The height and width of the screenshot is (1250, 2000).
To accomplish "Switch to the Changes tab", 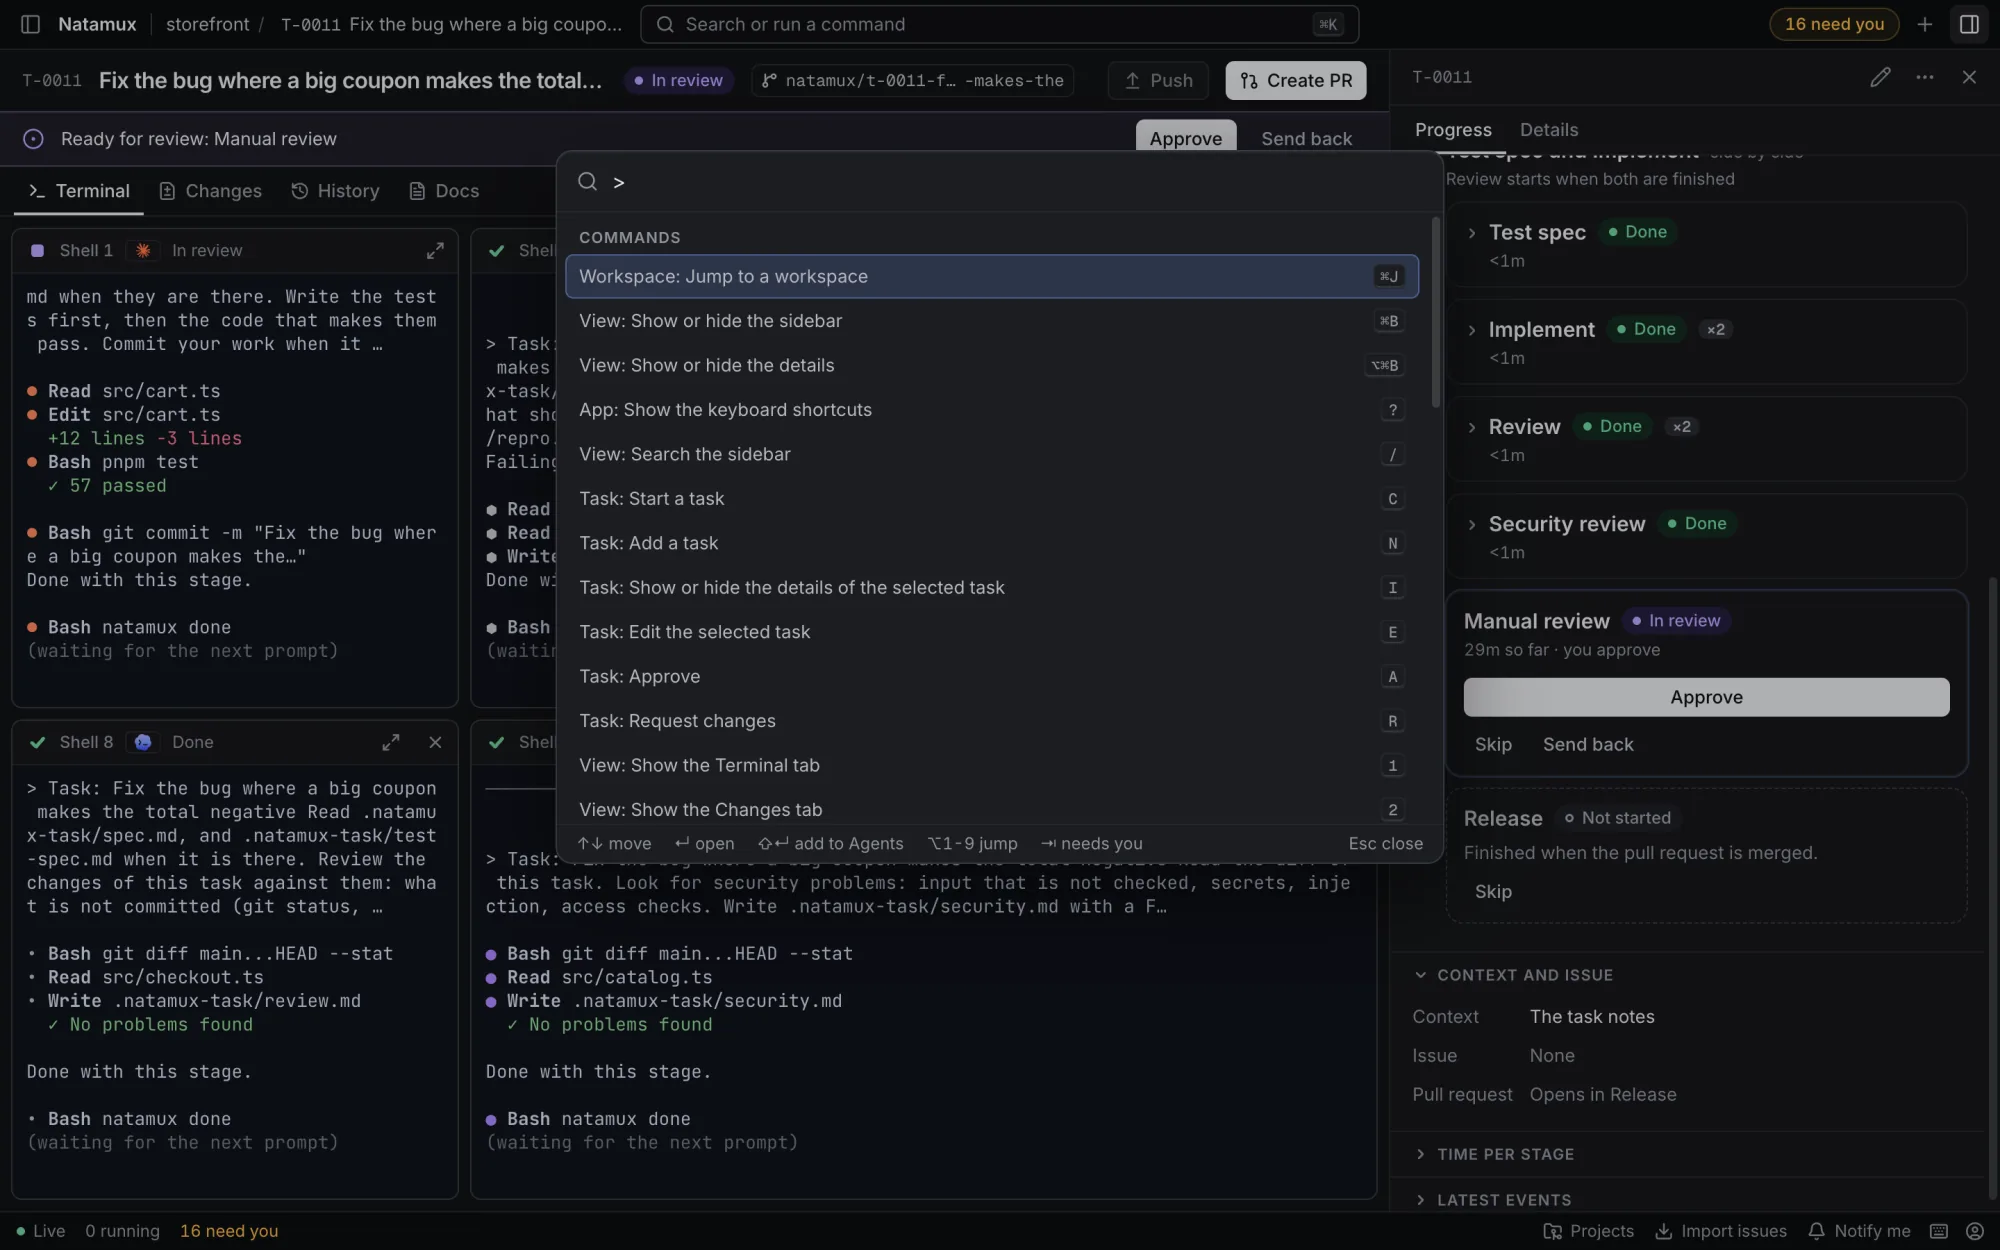I will point(210,191).
